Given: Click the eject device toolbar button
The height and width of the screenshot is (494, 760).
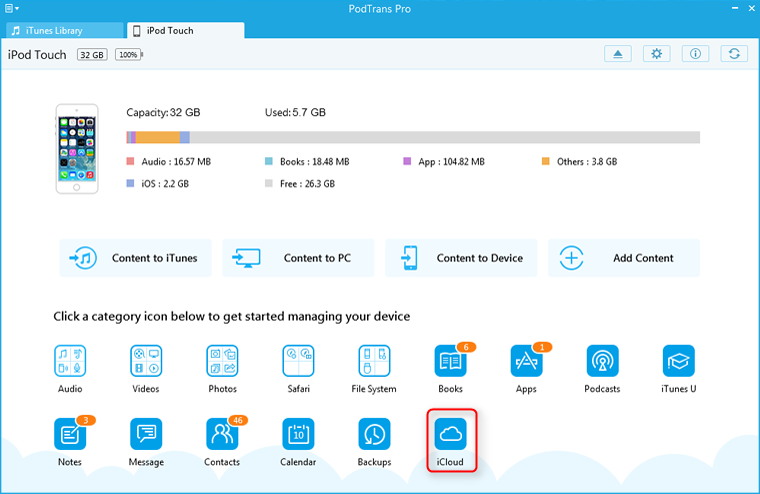Looking at the screenshot, I should tap(618, 54).
